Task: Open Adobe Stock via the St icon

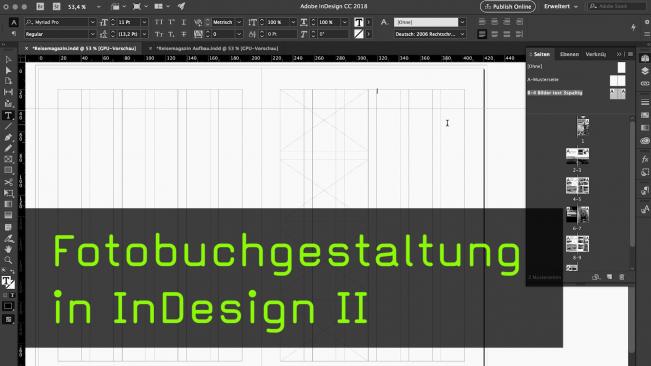Action: click(x=57, y=7)
